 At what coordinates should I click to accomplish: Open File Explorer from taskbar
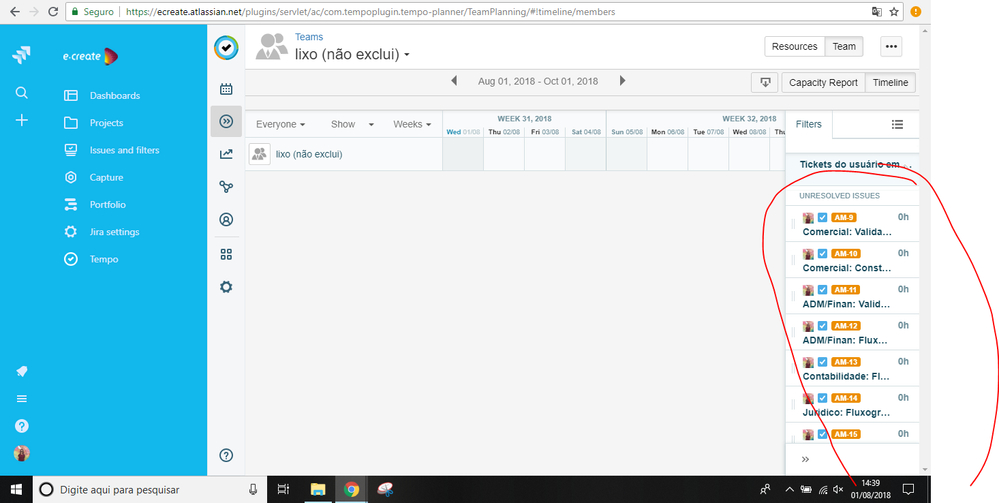[x=318, y=490]
